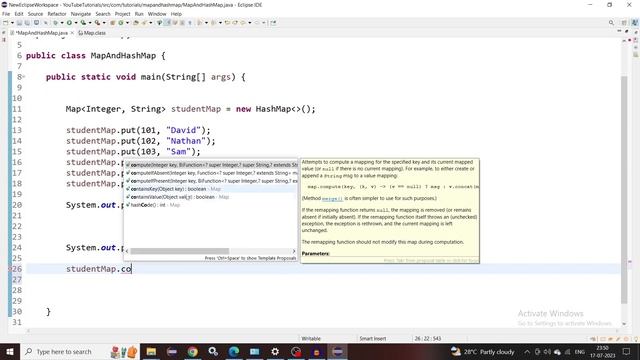Click 26 : 22 : 543 cursor position status
Image resolution: width=640 pixels, height=360 pixels.
(x=428, y=338)
